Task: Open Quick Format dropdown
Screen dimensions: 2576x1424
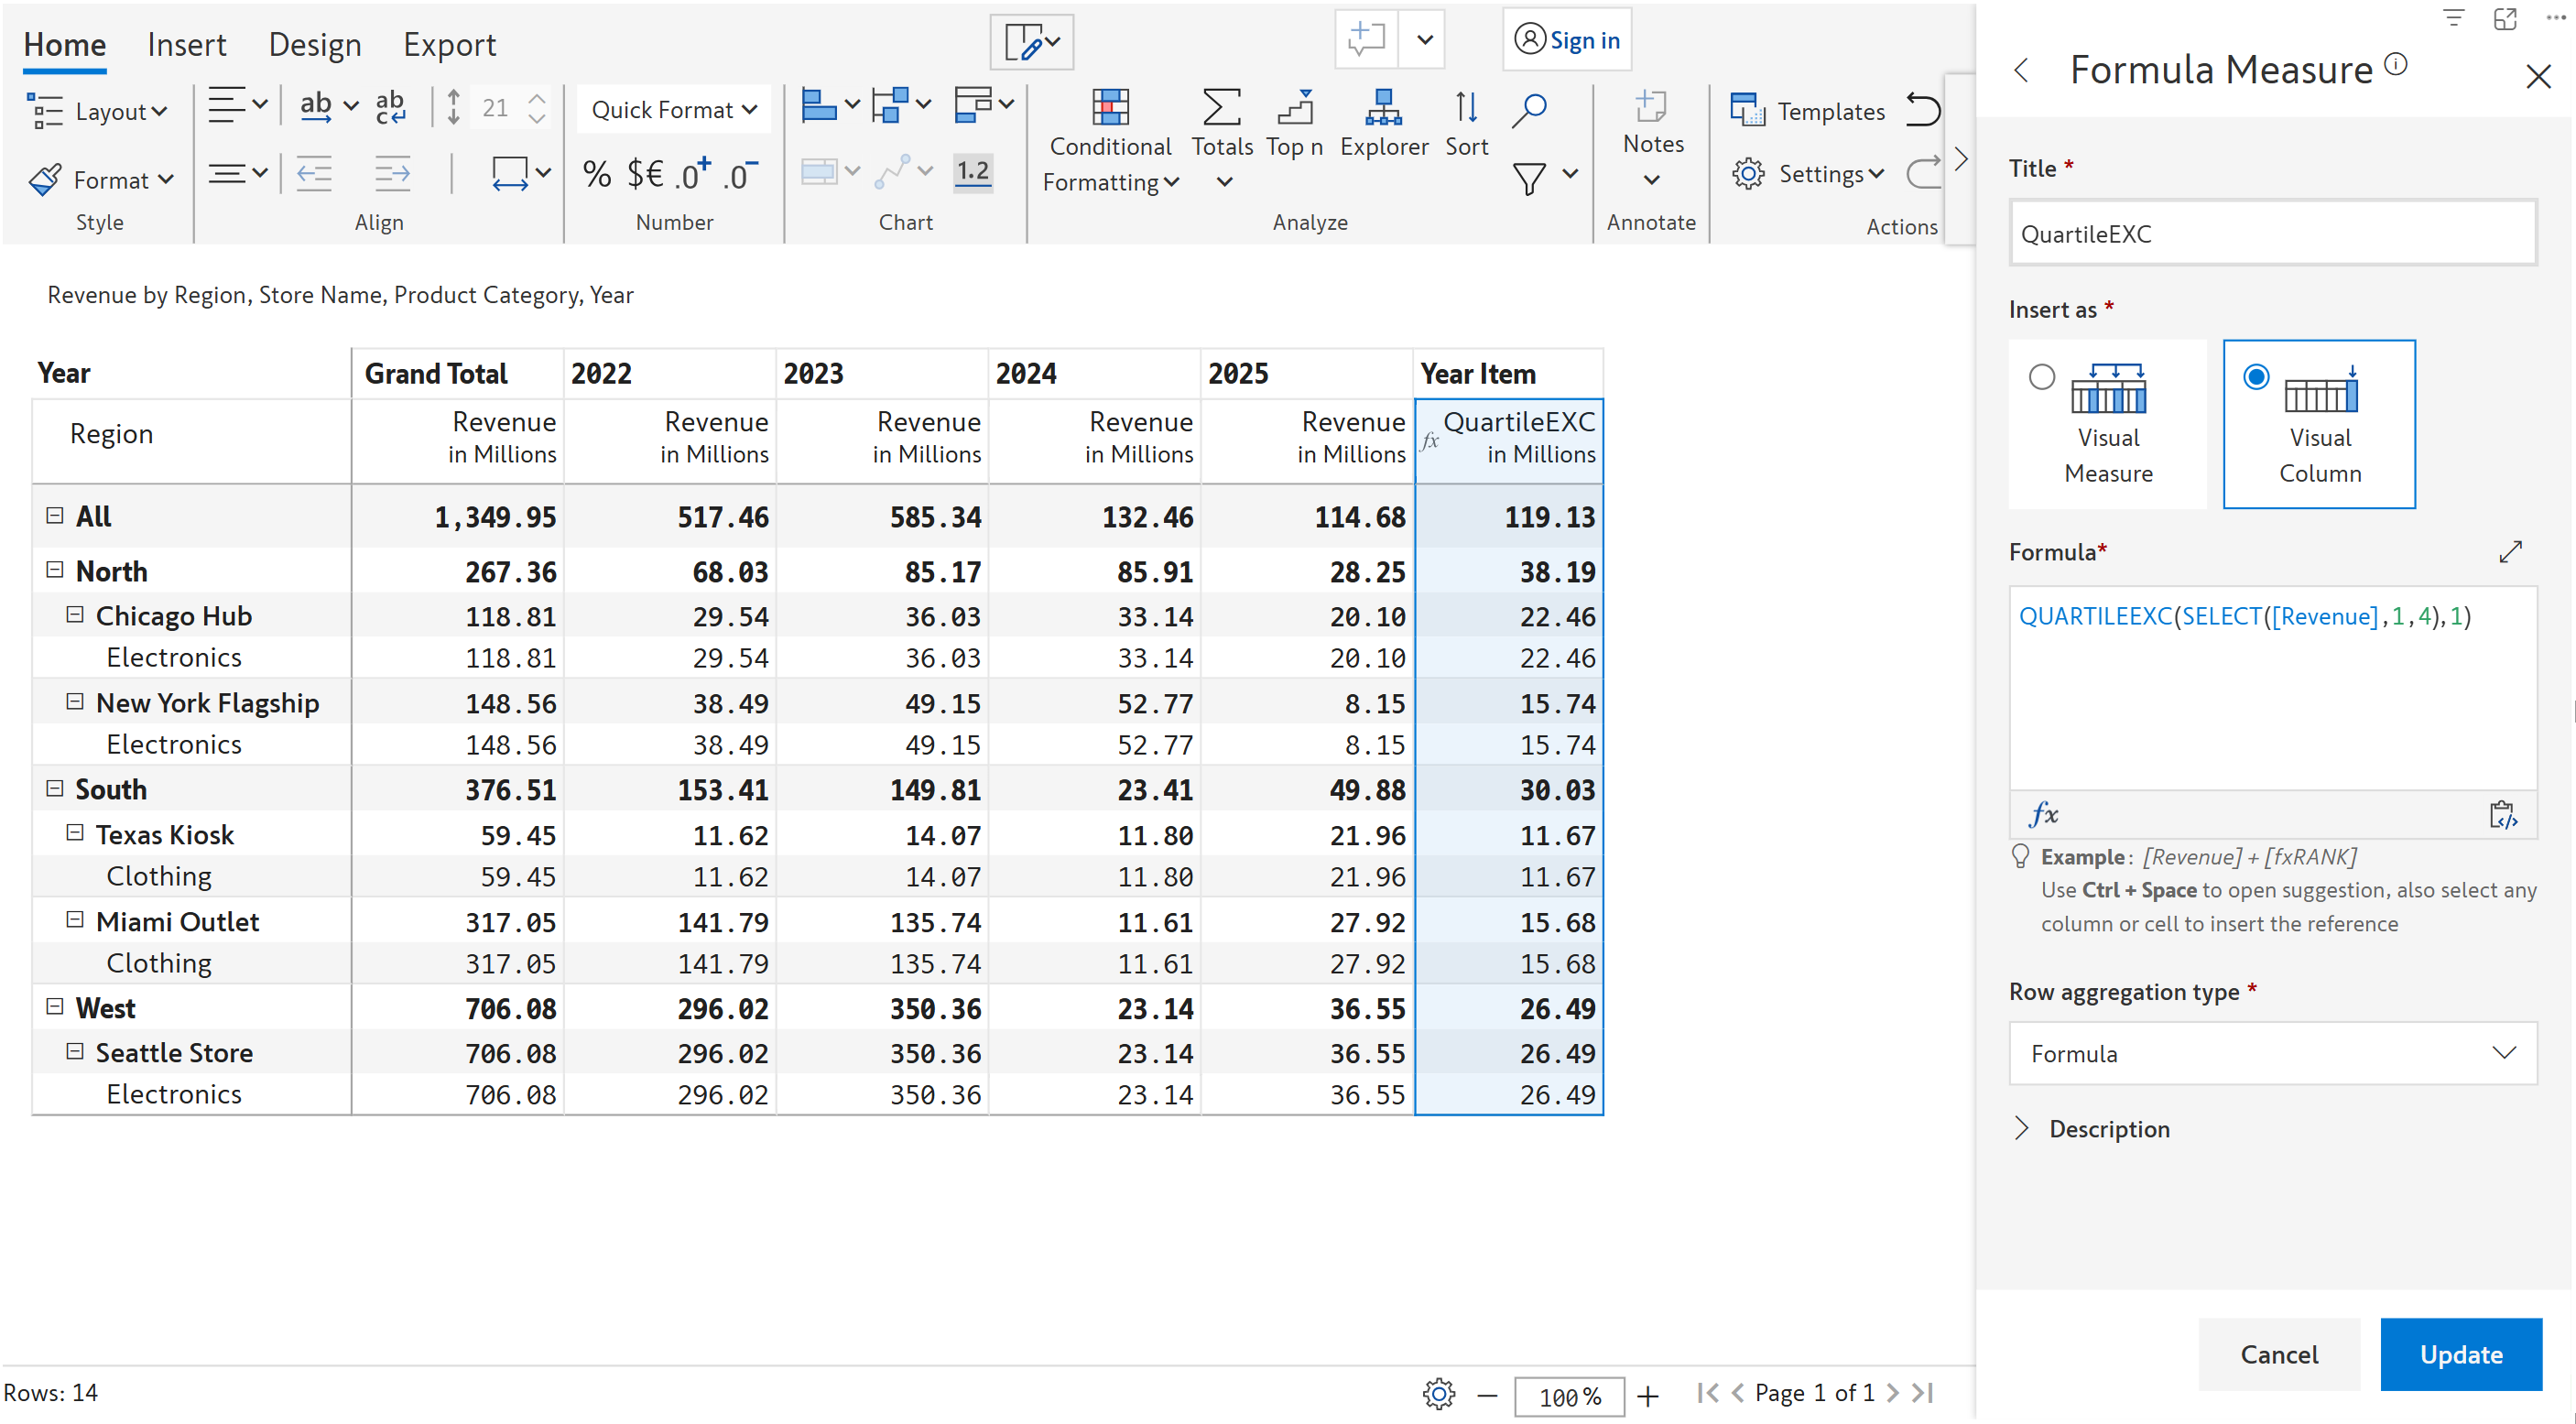Action: tap(673, 110)
